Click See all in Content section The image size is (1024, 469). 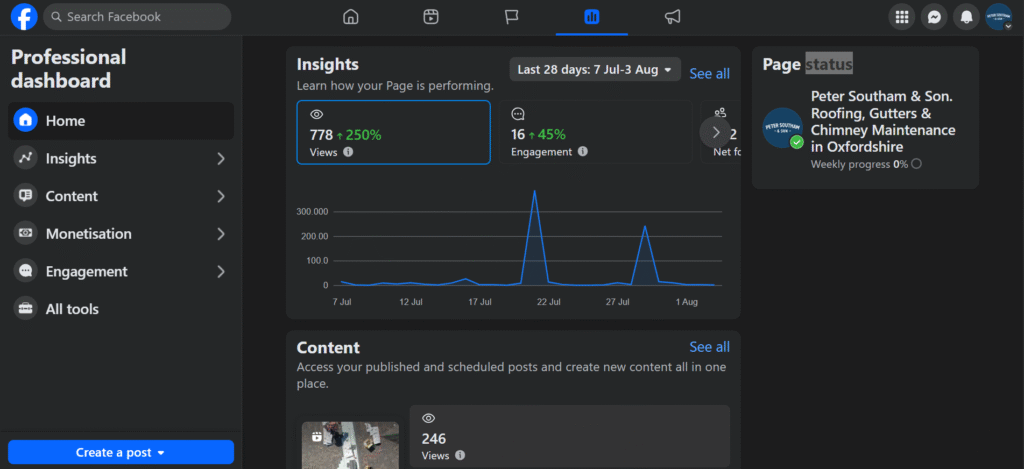(x=710, y=347)
